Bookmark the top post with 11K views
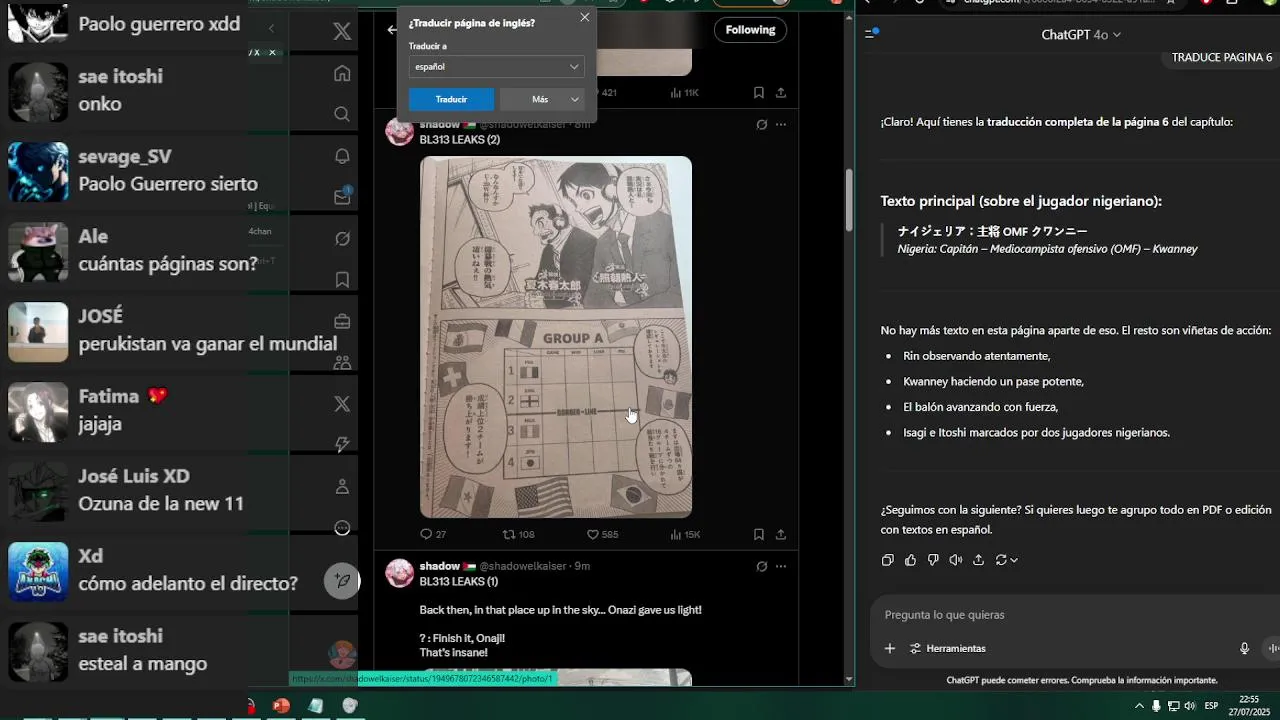1280x720 pixels. tap(759, 92)
